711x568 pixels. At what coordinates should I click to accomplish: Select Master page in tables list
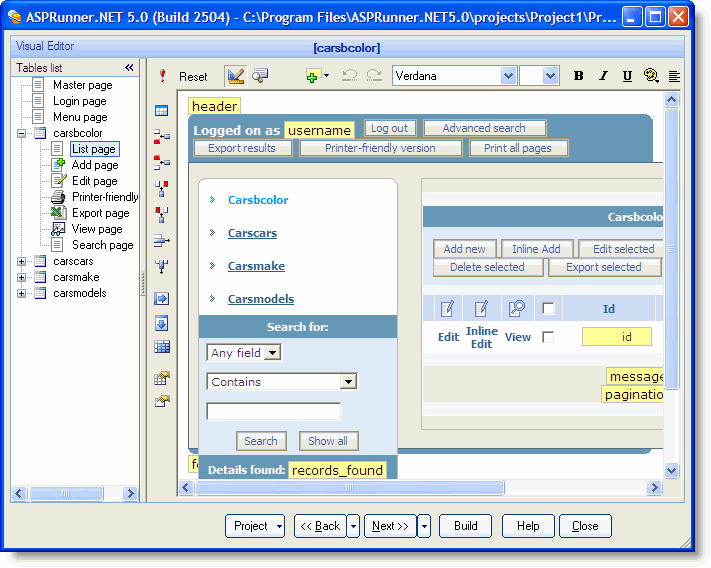[x=83, y=85]
